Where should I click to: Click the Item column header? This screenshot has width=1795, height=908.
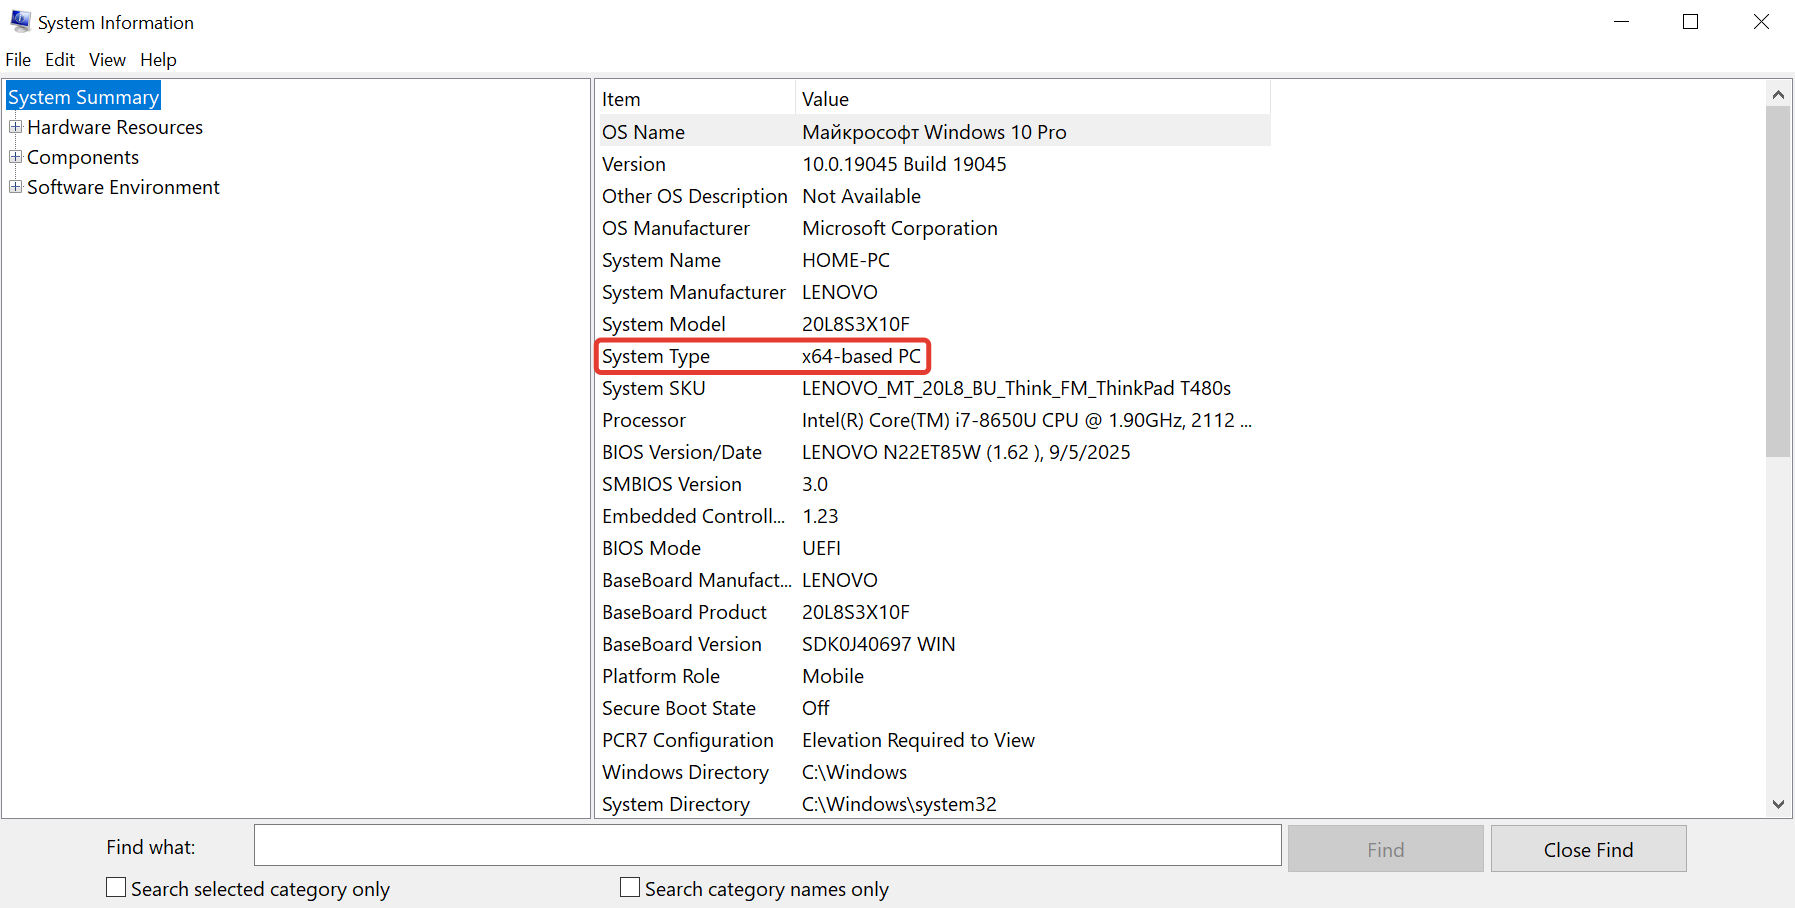(x=696, y=99)
